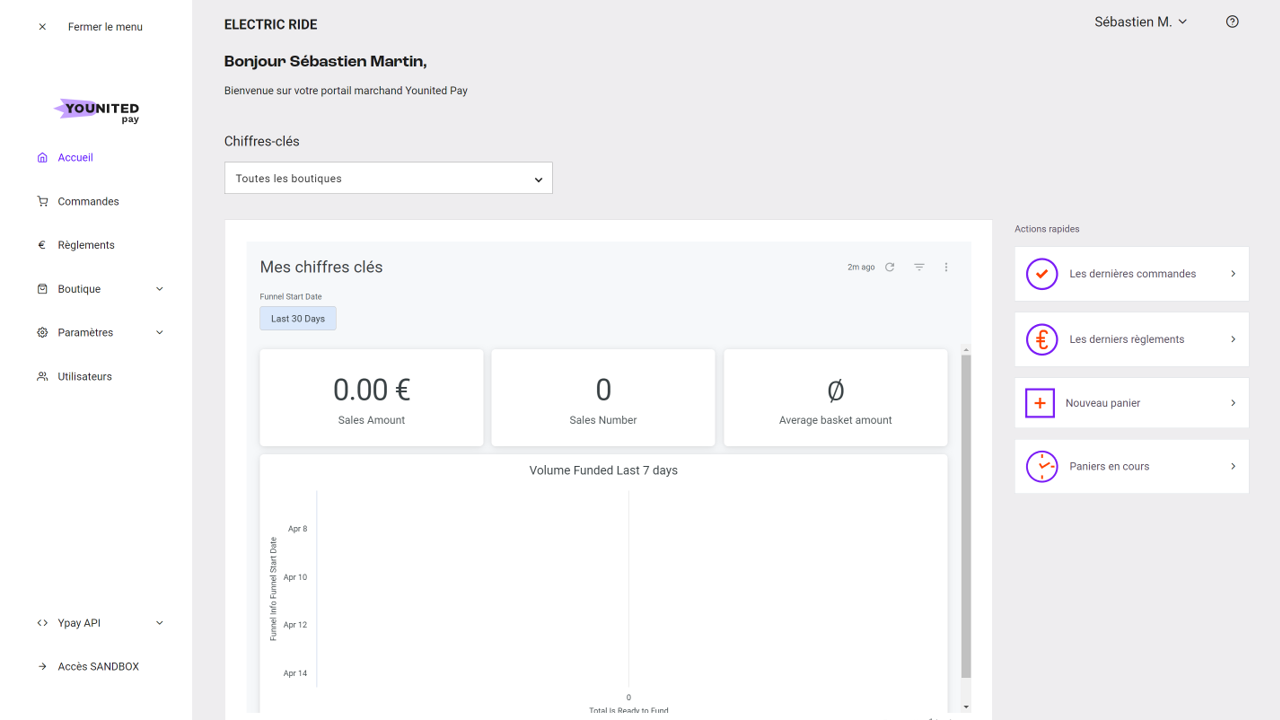Open Toutes les boutiques dropdown

tap(388, 178)
